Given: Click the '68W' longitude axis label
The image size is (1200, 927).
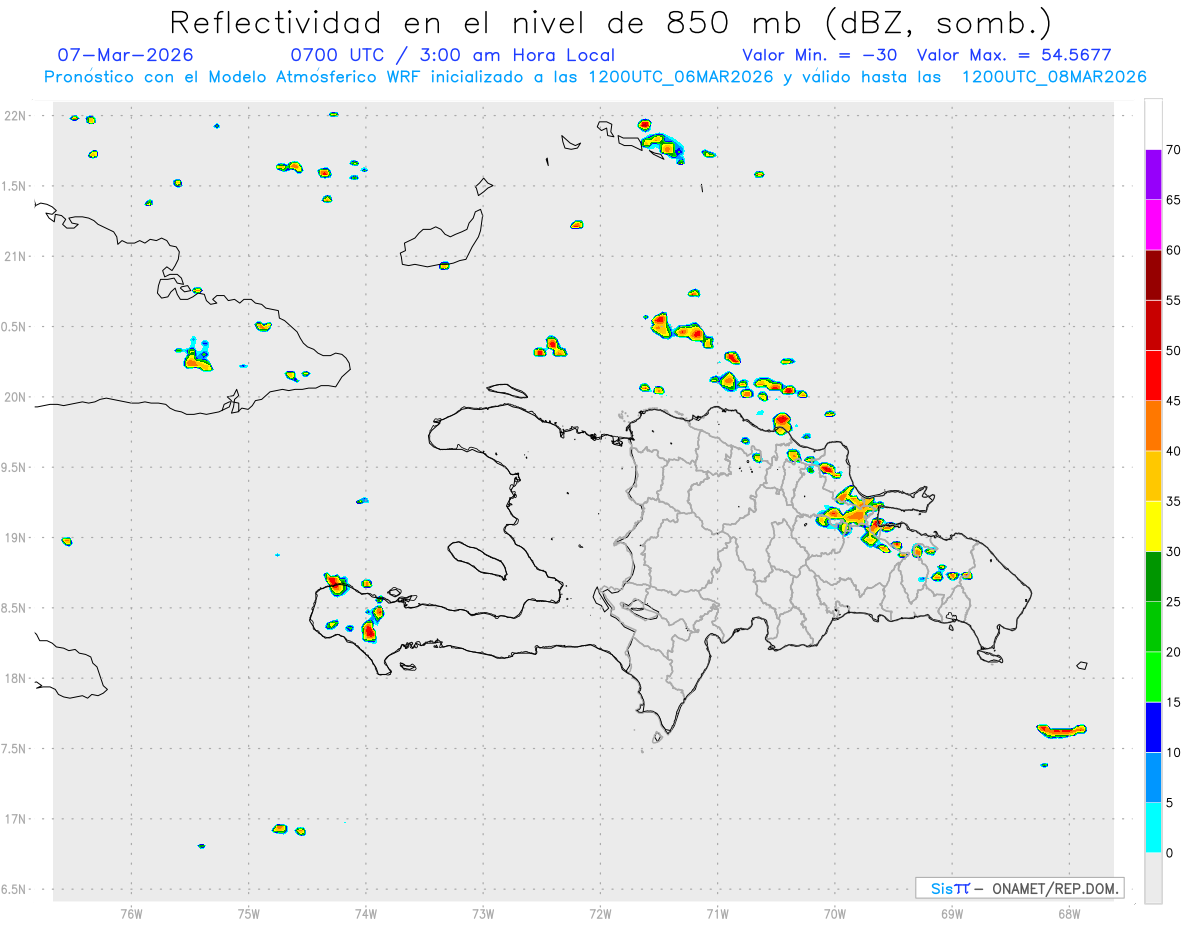Looking at the screenshot, I should (x=1069, y=912).
